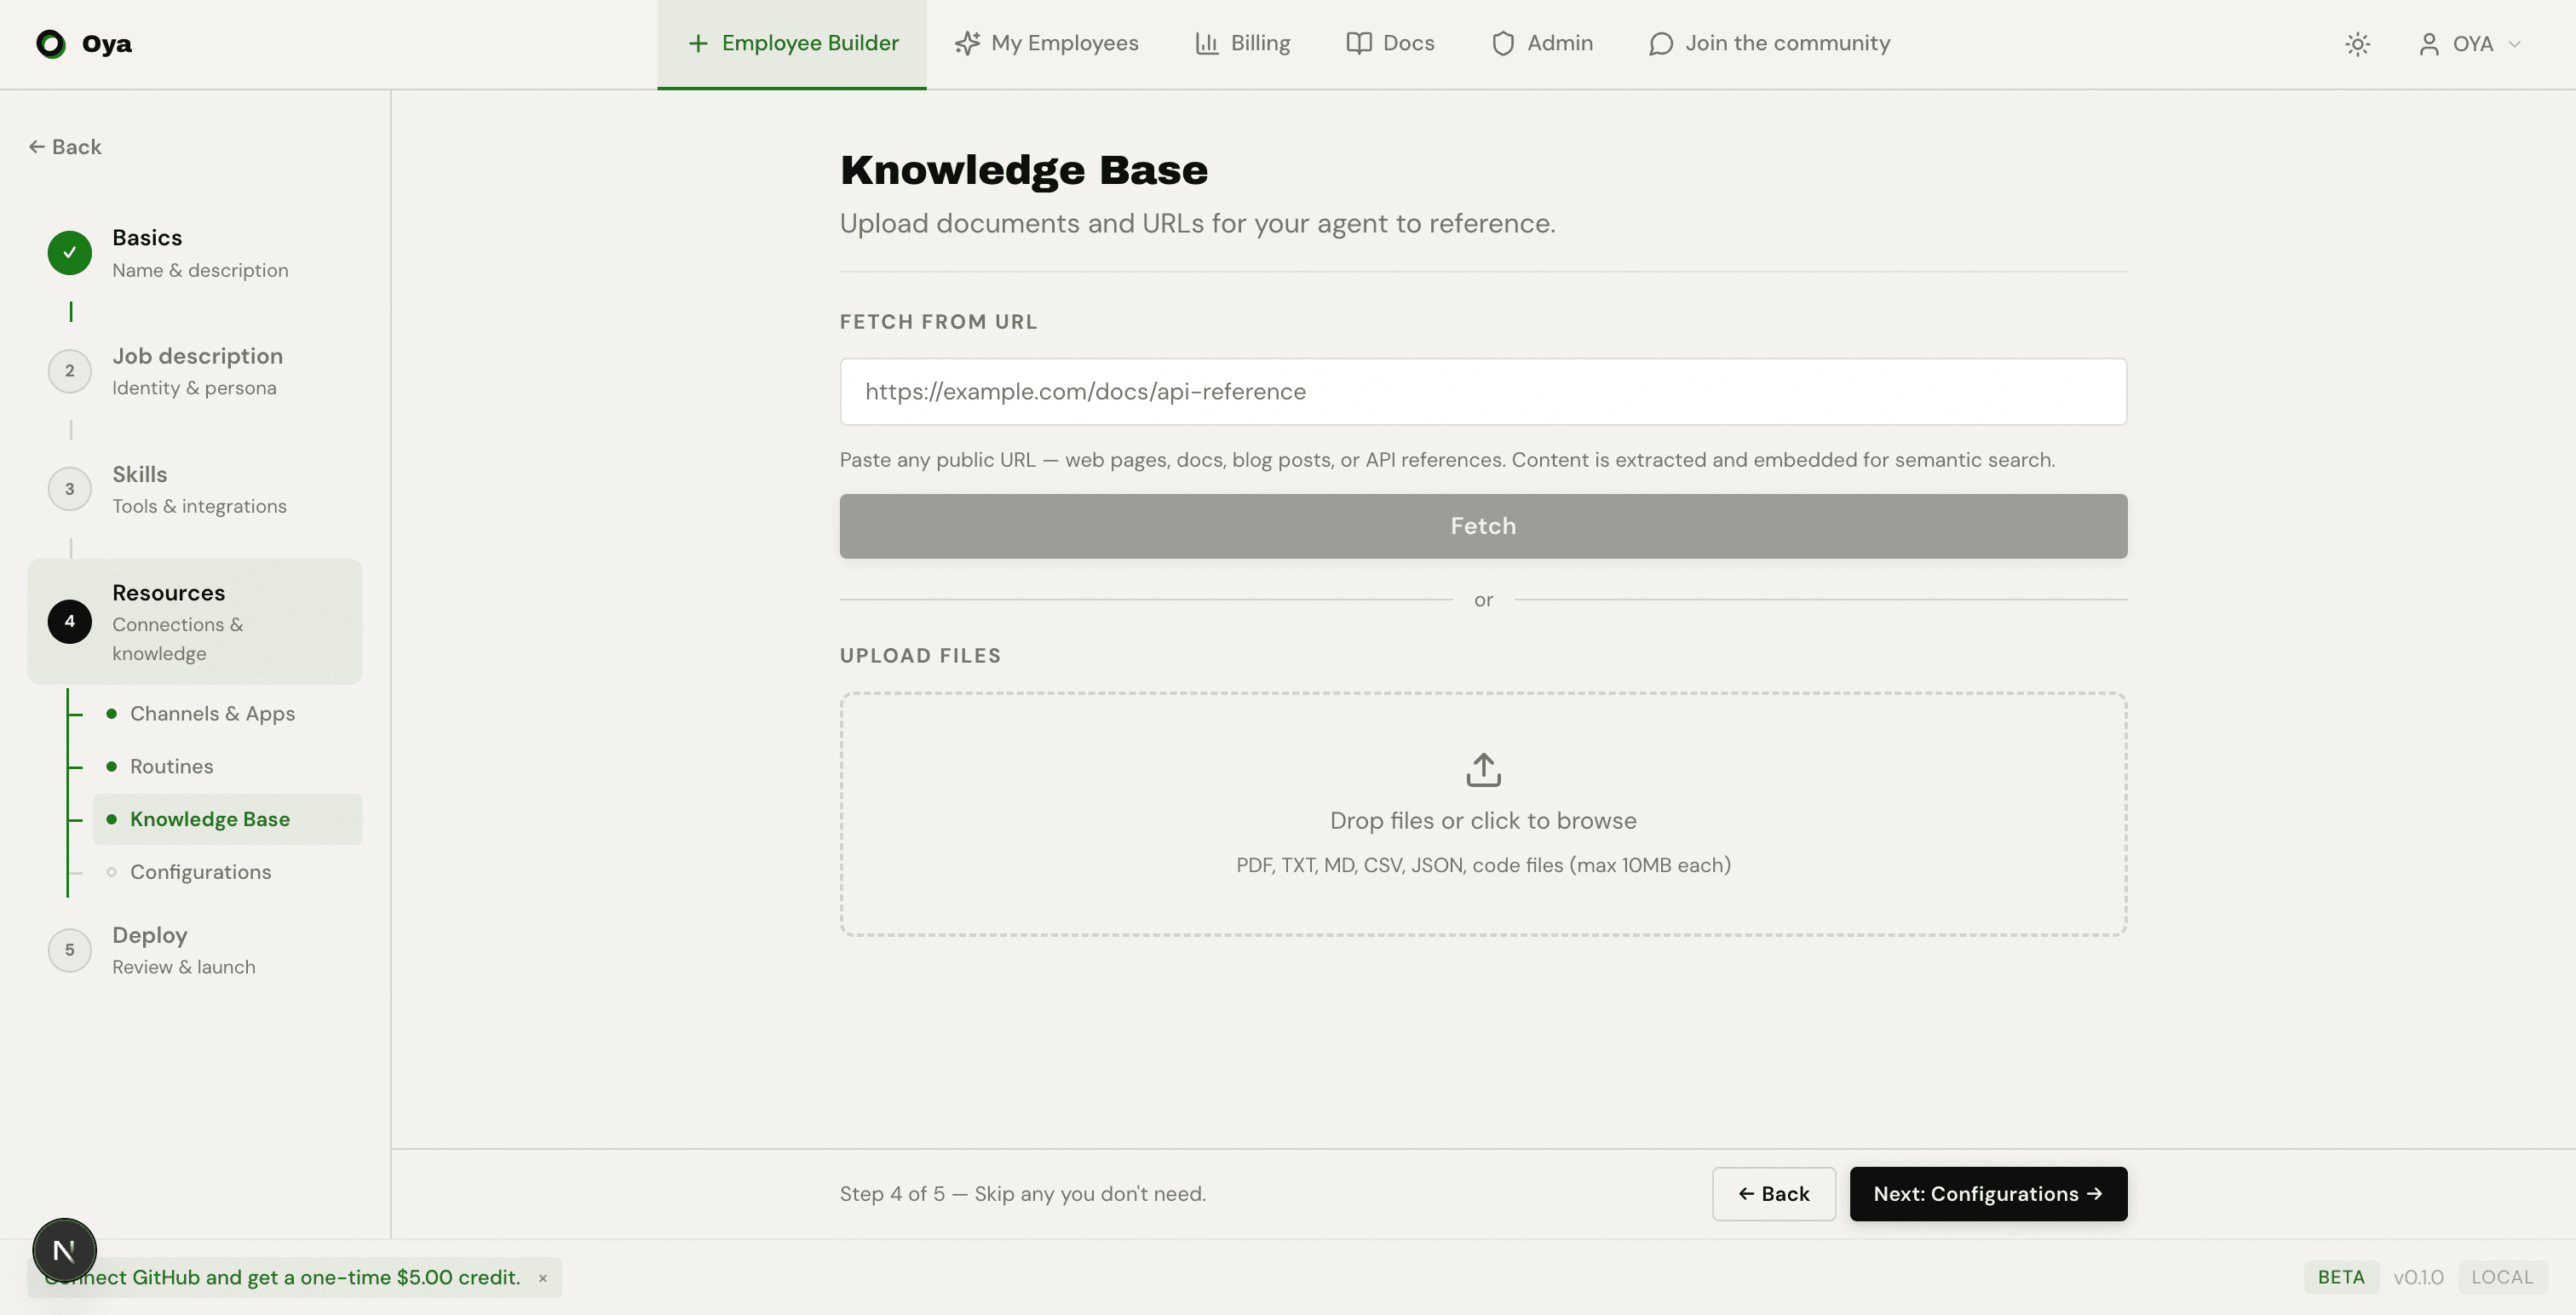Click the upload arrow icon in dropzone
This screenshot has height=1315, width=2576.
[x=1483, y=769]
